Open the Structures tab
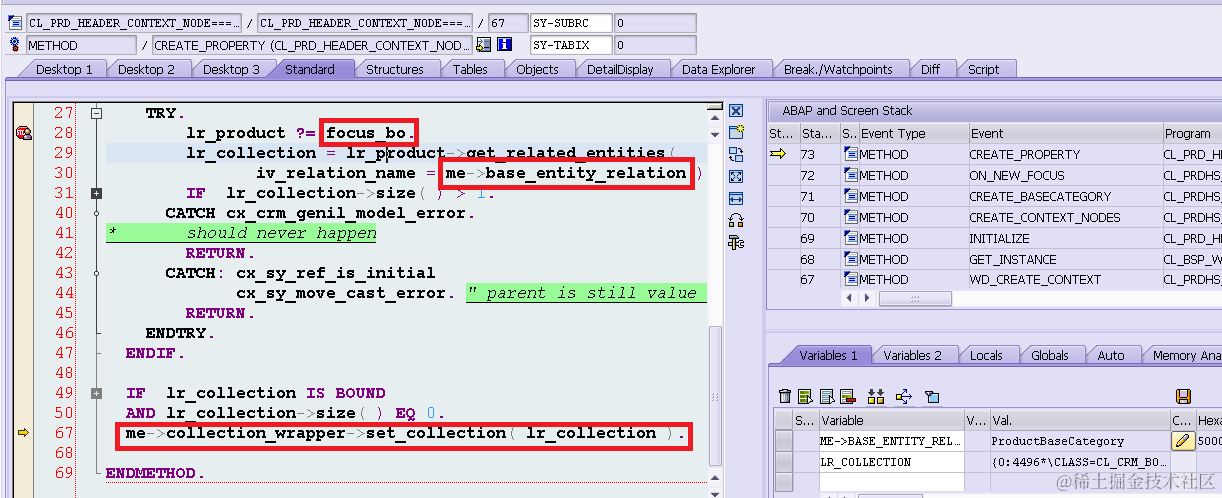The height and width of the screenshot is (498, 1222). [x=395, y=69]
